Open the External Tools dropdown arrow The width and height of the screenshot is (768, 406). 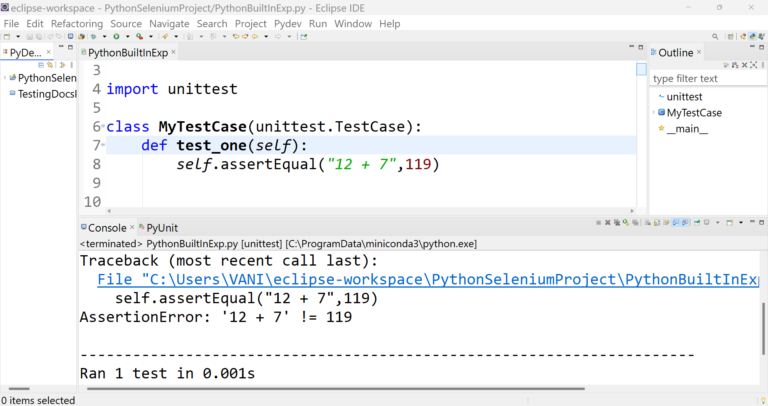pos(151,36)
